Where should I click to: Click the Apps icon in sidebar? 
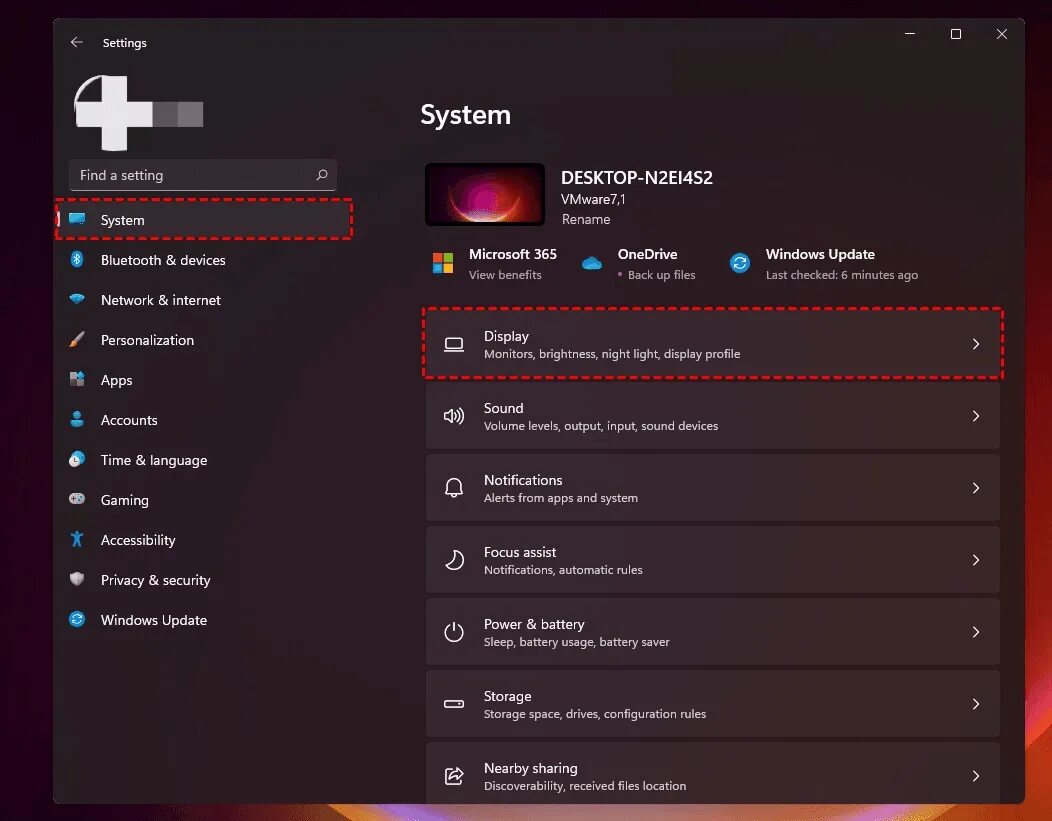click(x=77, y=379)
